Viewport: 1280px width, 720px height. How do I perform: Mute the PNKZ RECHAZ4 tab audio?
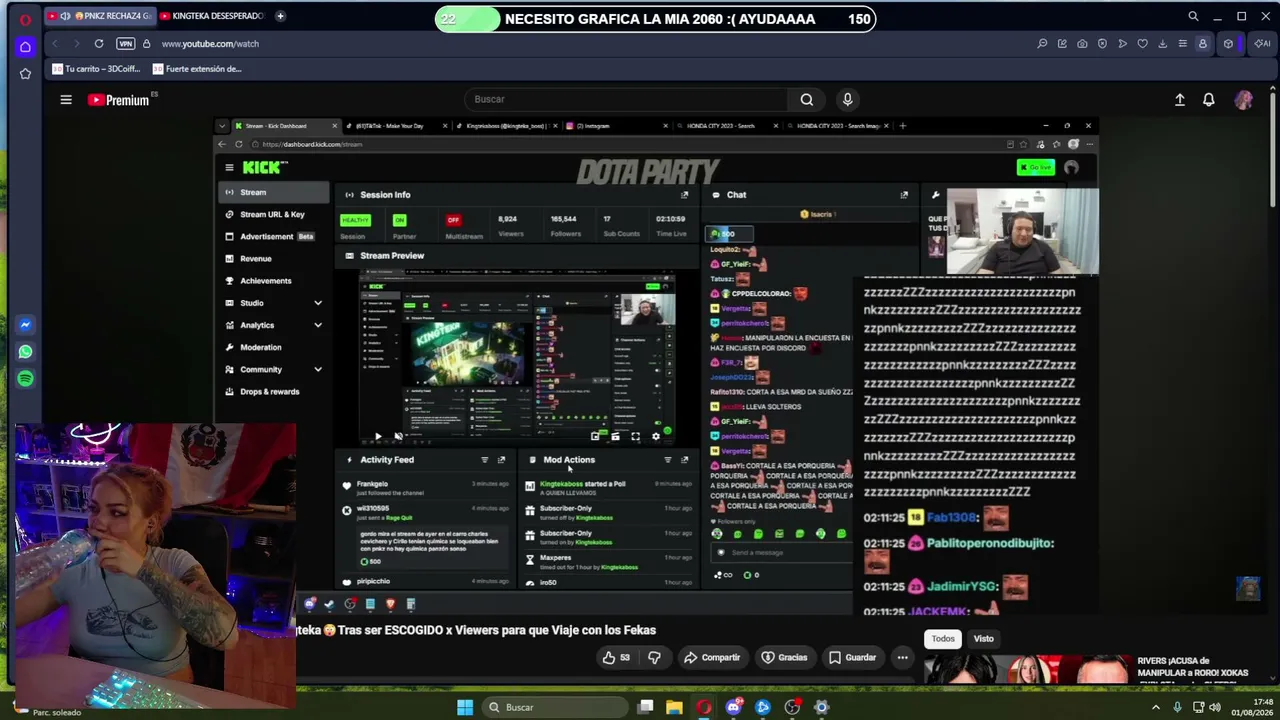point(65,16)
